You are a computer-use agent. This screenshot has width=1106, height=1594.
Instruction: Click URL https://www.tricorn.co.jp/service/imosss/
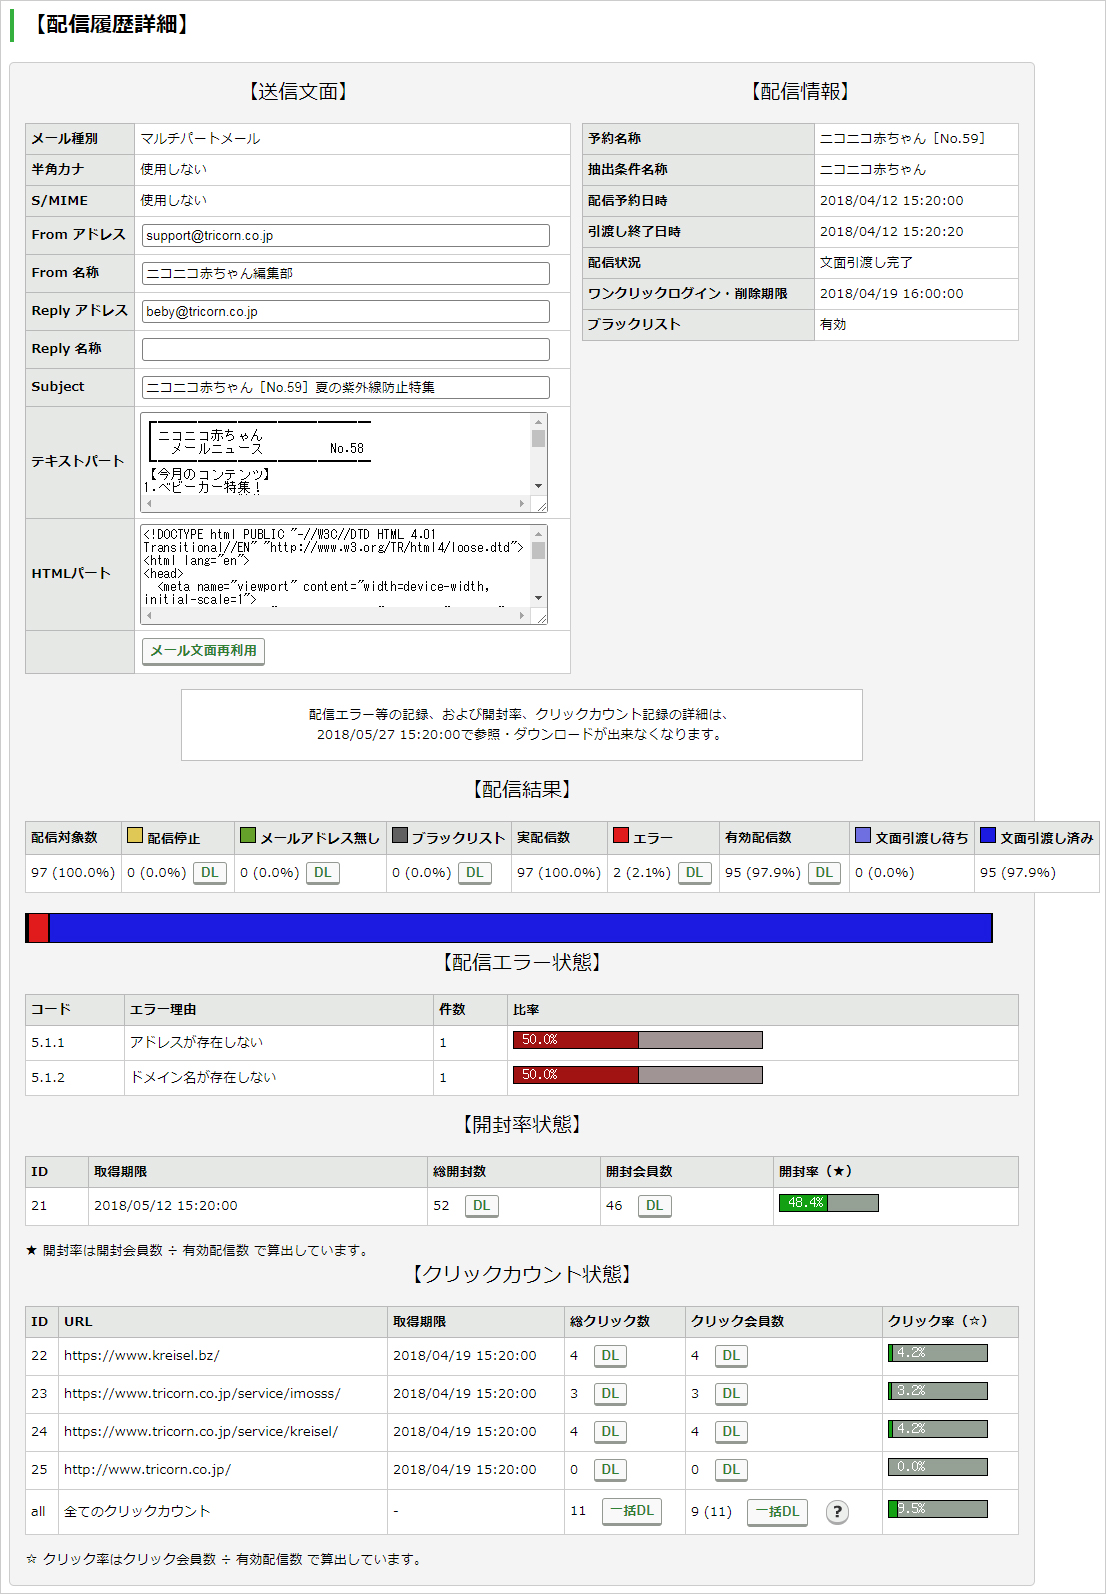(202, 1394)
